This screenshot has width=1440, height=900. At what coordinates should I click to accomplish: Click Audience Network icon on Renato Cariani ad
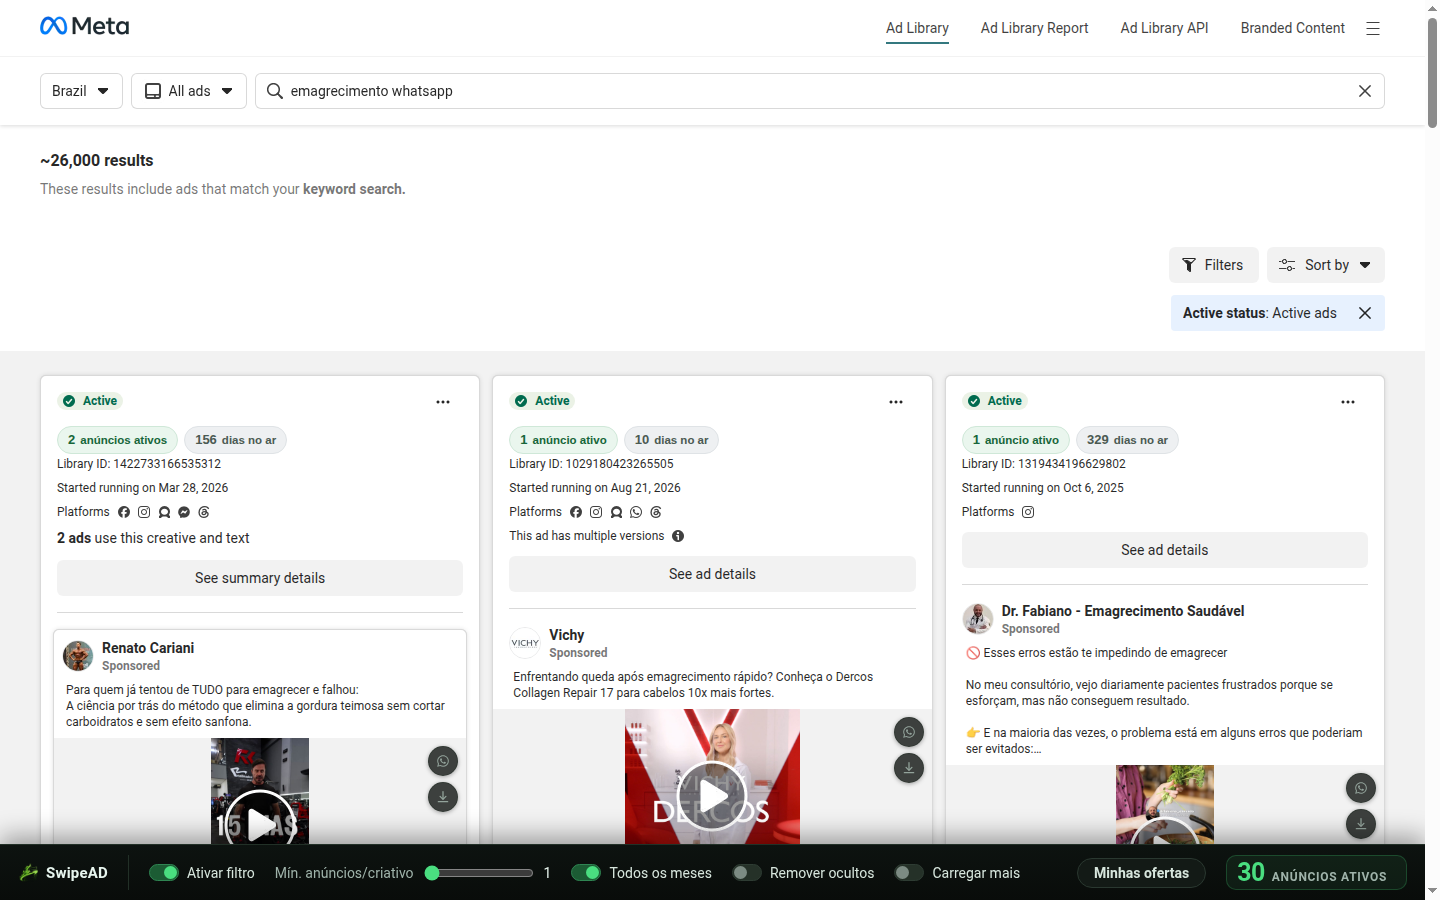(x=164, y=512)
